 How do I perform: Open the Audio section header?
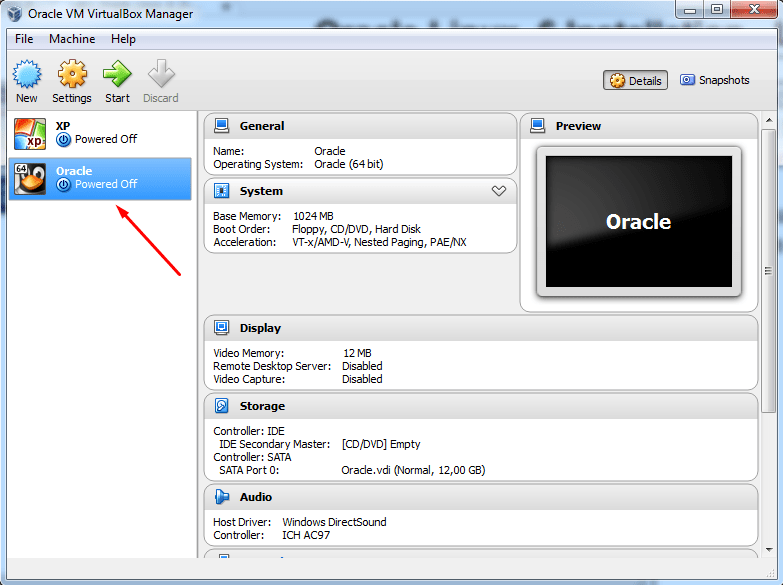(481, 497)
